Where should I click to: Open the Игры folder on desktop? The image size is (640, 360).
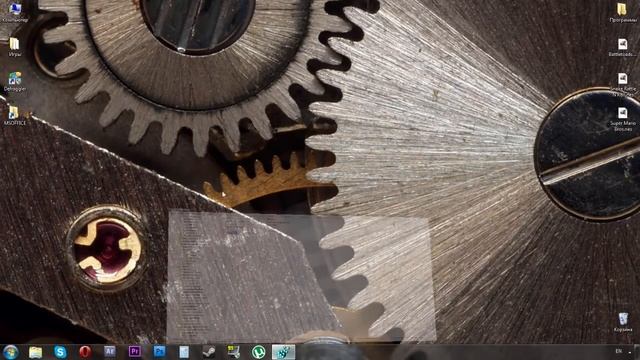click(x=15, y=47)
